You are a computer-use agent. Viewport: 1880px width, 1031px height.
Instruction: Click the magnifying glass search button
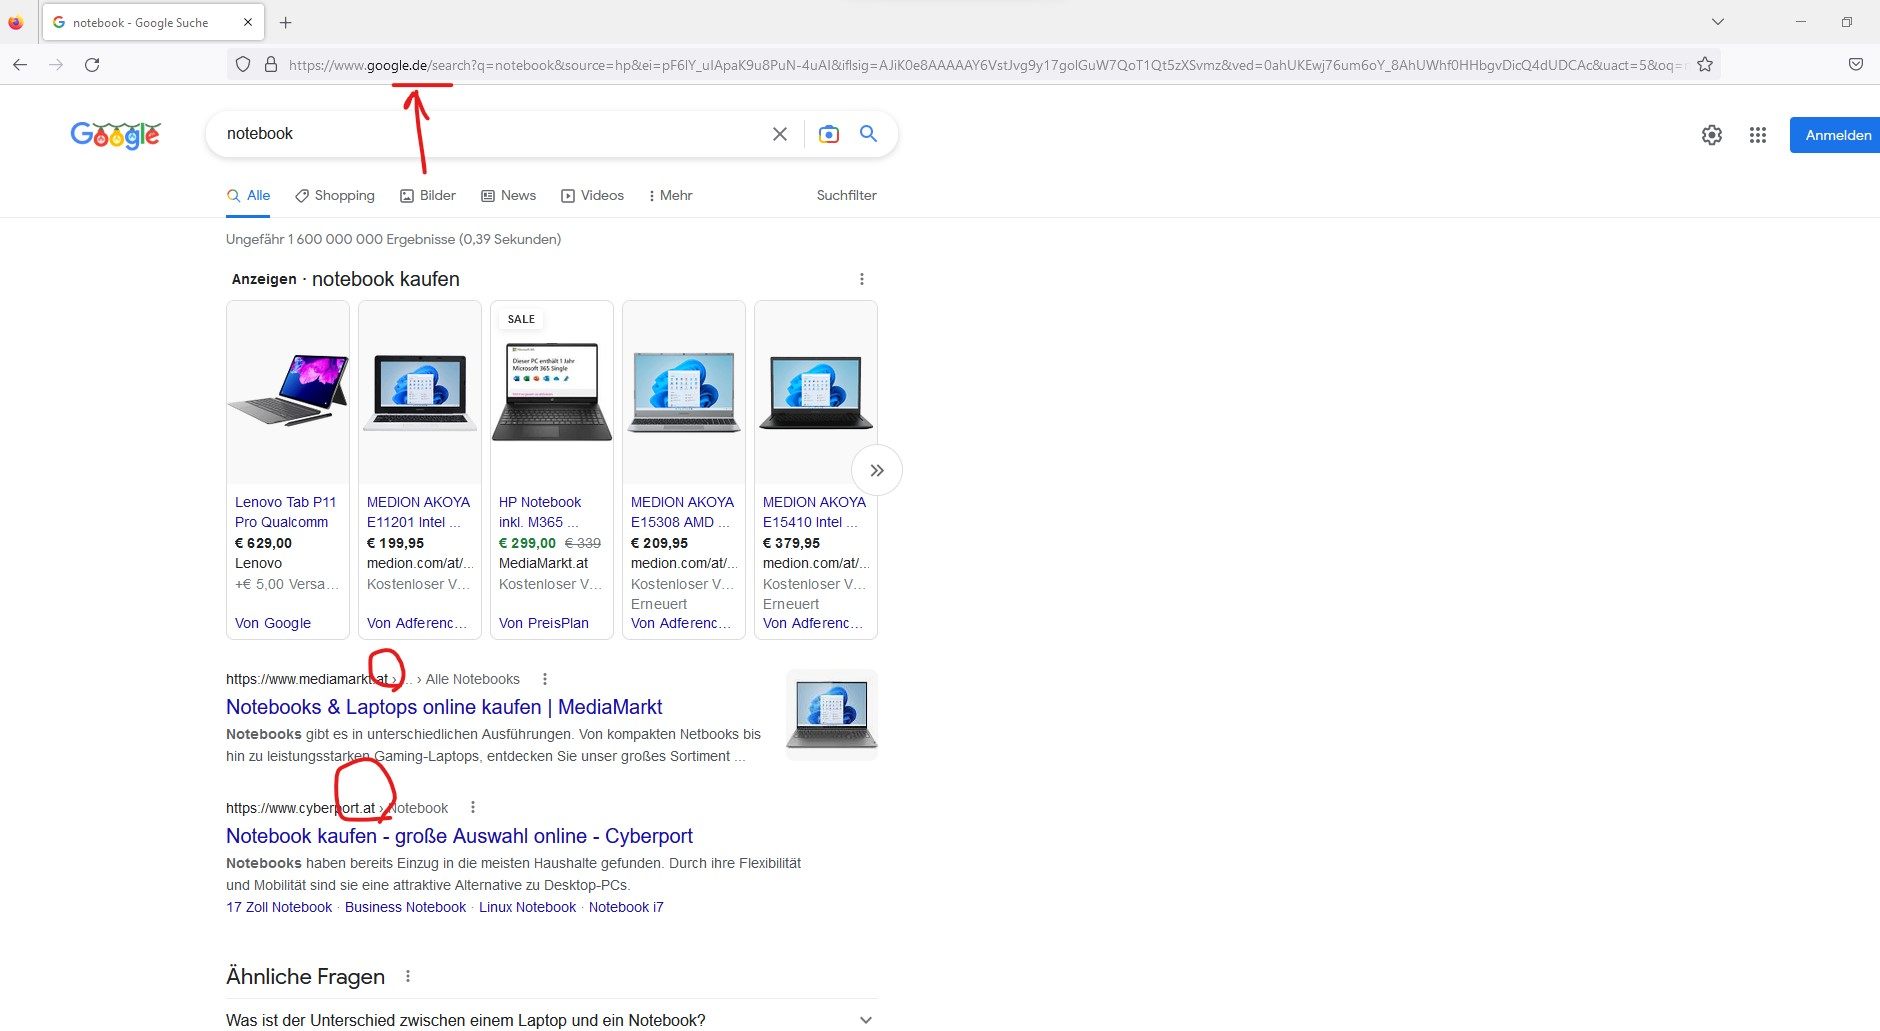(868, 134)
